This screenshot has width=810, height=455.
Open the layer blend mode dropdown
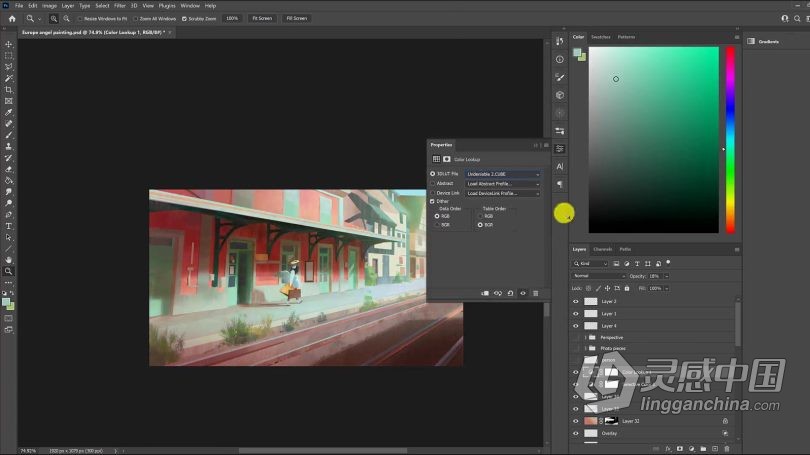point(599,276)
